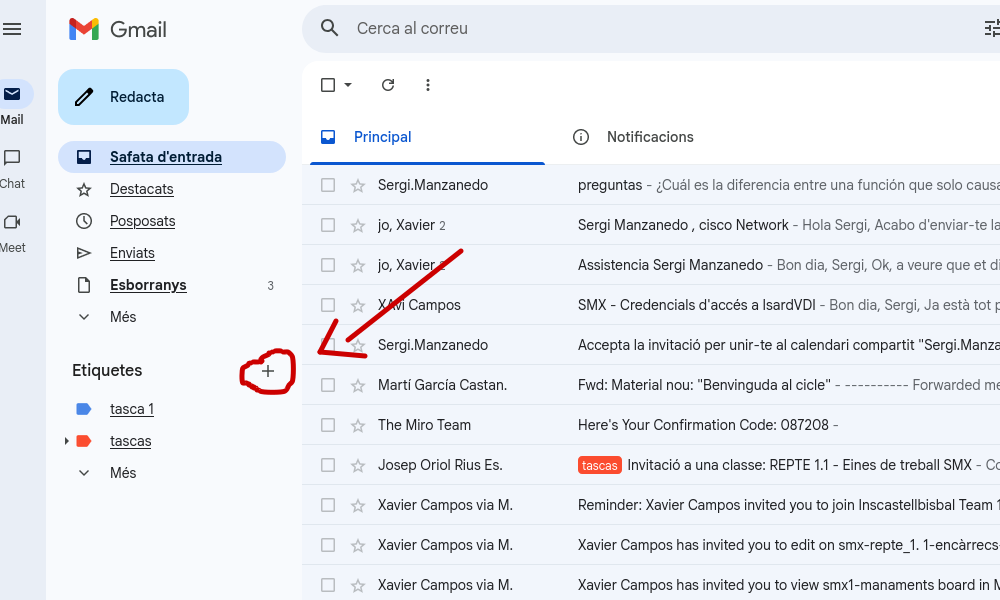The width and height of the screenshot is (1000, 600).
Task: Check the box beside The Miro Team email
Action: click(328, 425)
